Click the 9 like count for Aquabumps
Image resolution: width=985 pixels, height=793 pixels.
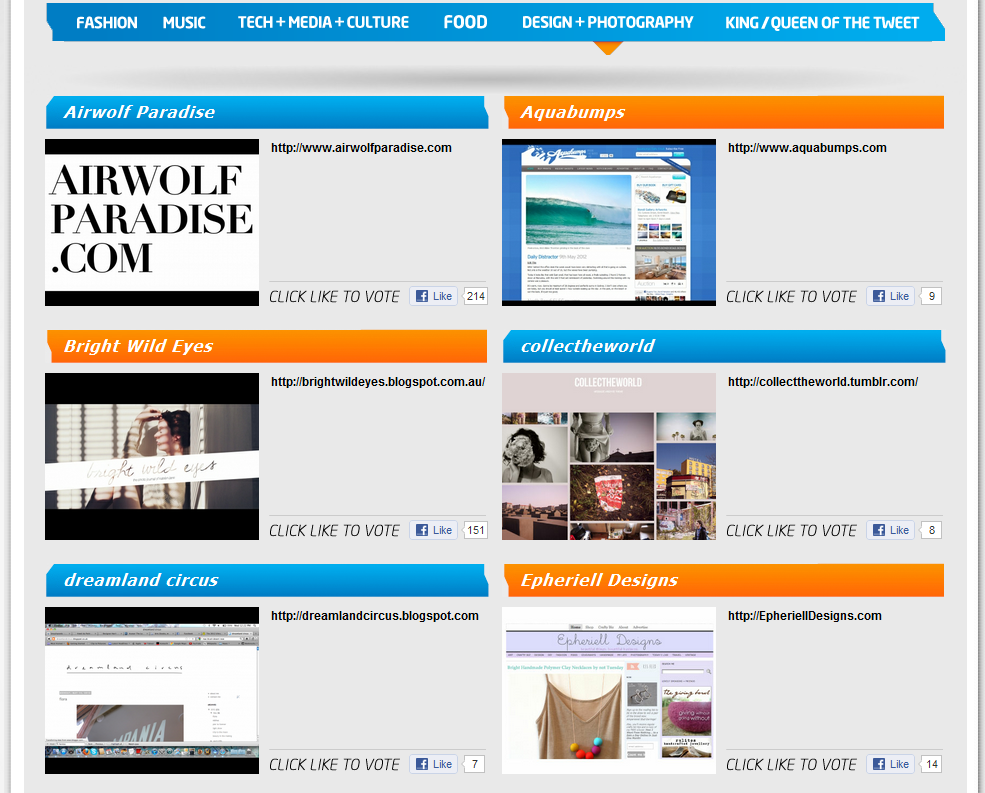tap(932, 296)
